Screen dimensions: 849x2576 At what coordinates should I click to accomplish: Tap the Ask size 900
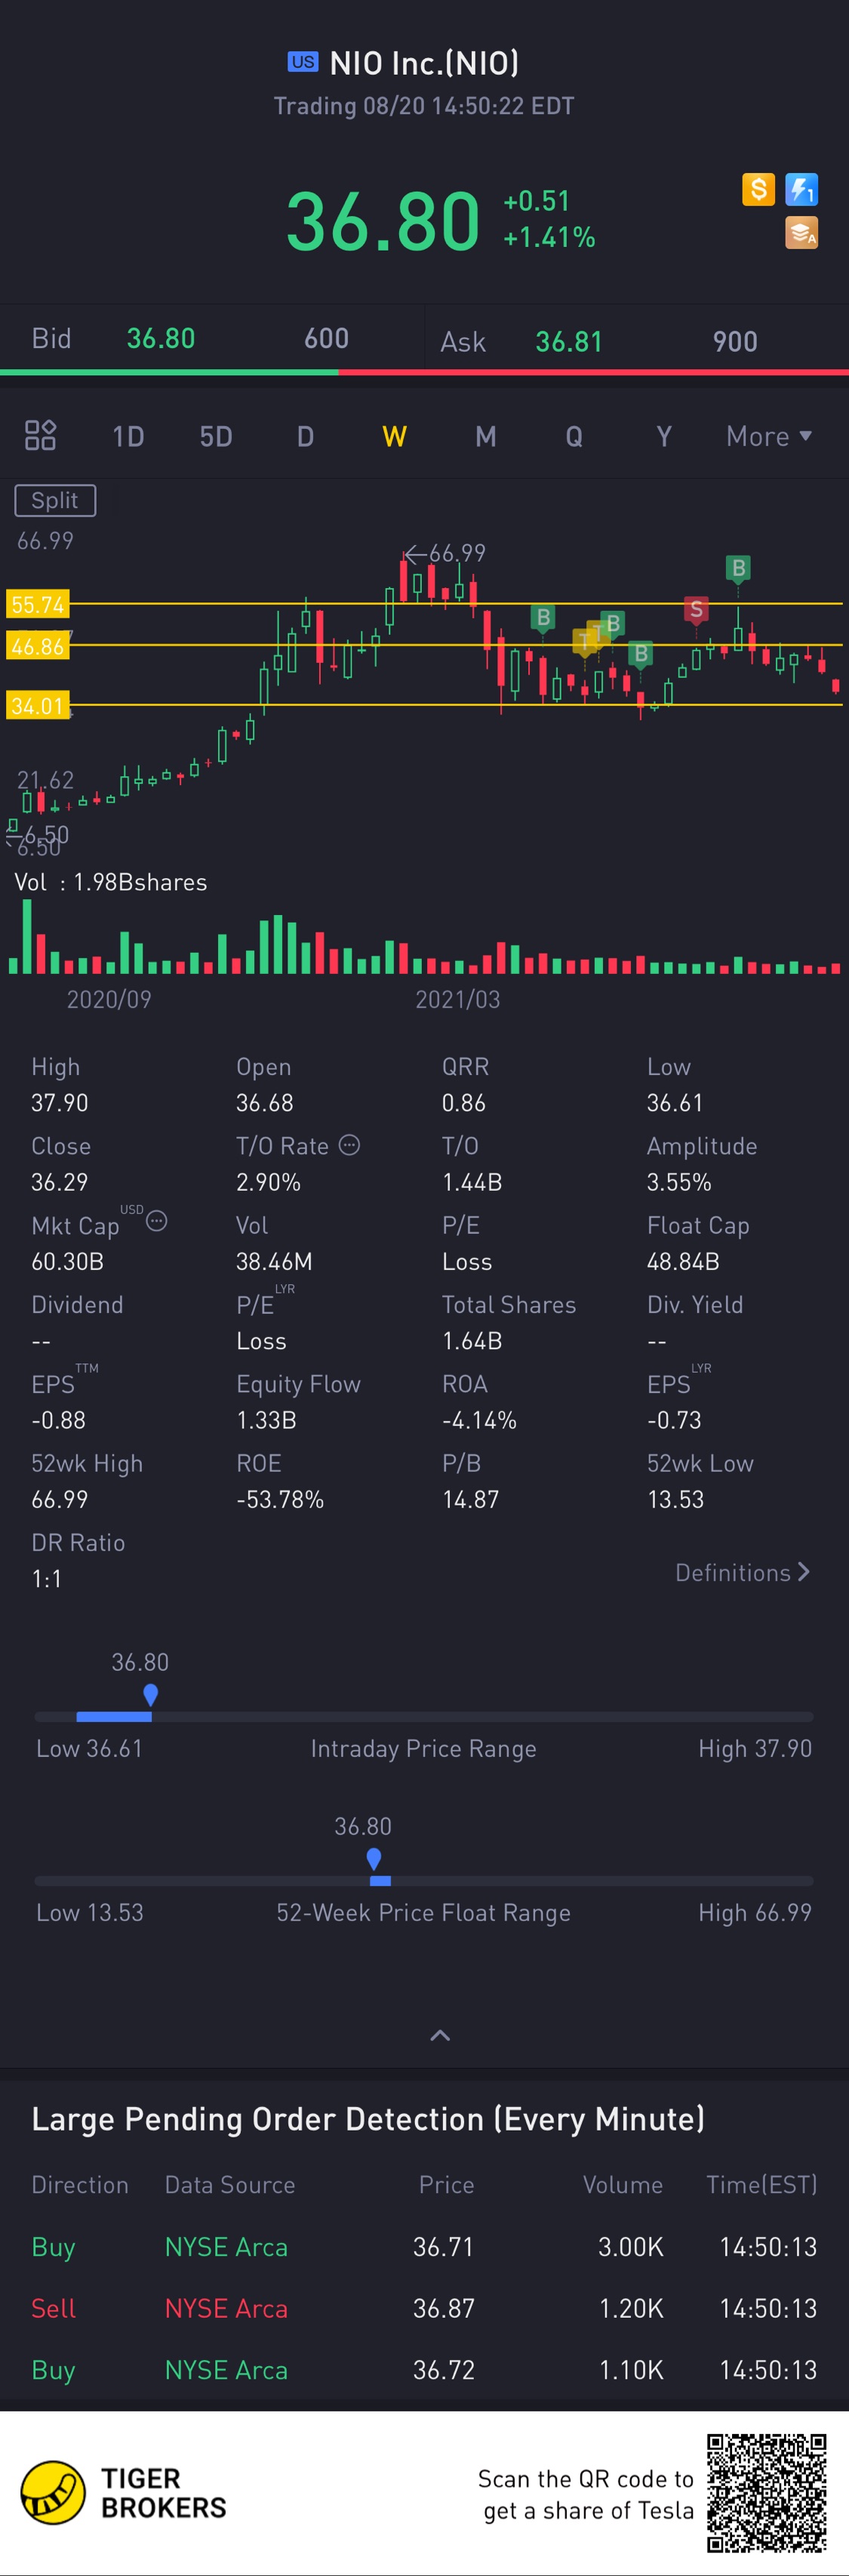tap(735, 342)
